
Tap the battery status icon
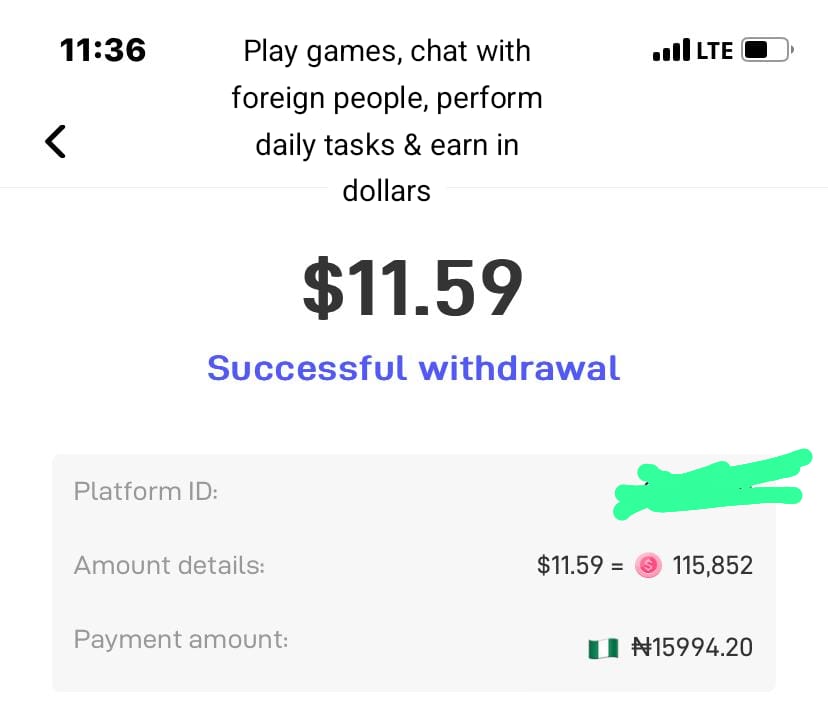pyautogui.click(x=767, y=50)
